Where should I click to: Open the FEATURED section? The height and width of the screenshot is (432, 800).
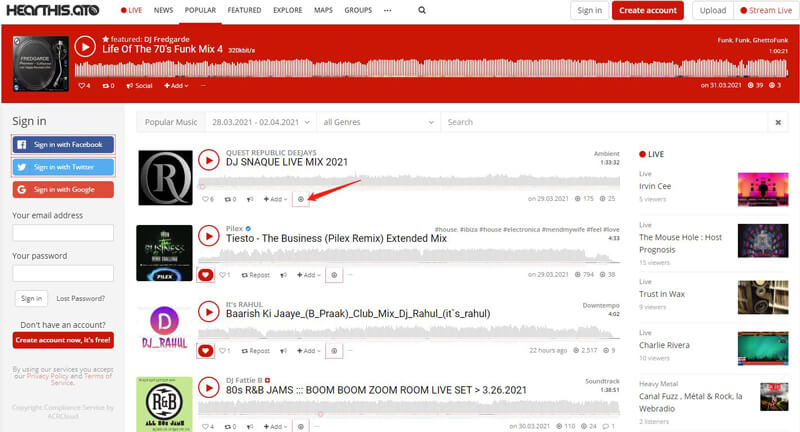244,10
